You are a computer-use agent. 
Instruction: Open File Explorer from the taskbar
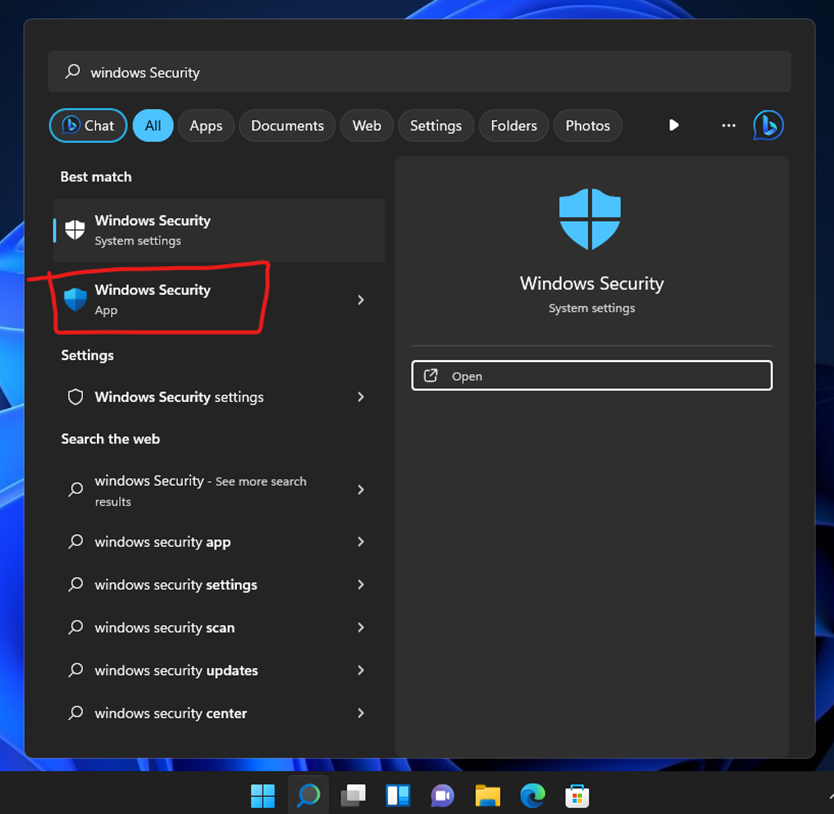[x=488, y=796]
